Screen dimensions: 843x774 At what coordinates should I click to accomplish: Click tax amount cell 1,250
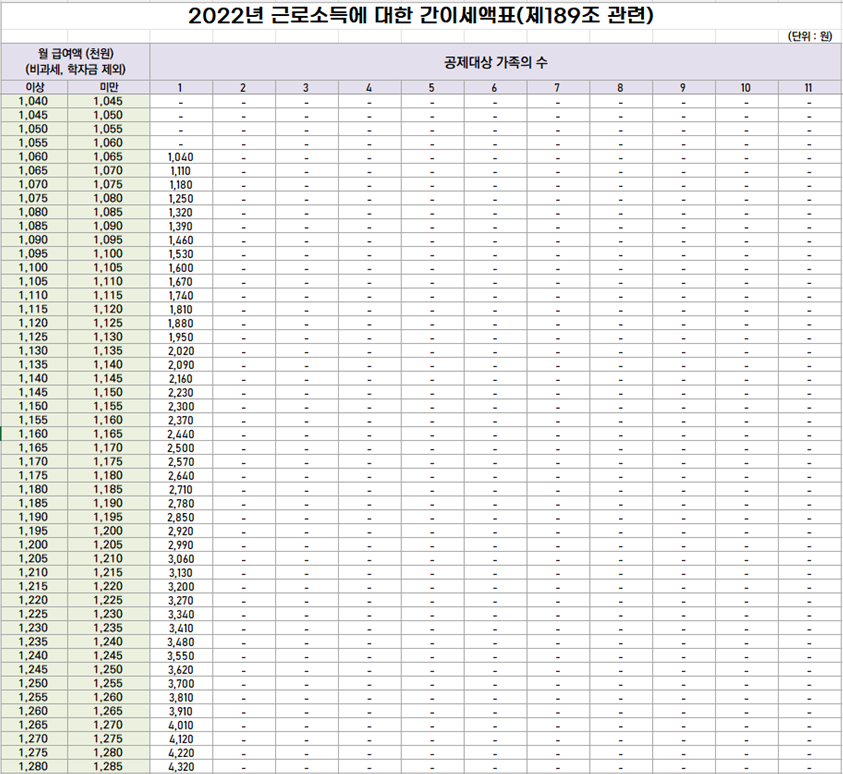[x=181, y=199]
